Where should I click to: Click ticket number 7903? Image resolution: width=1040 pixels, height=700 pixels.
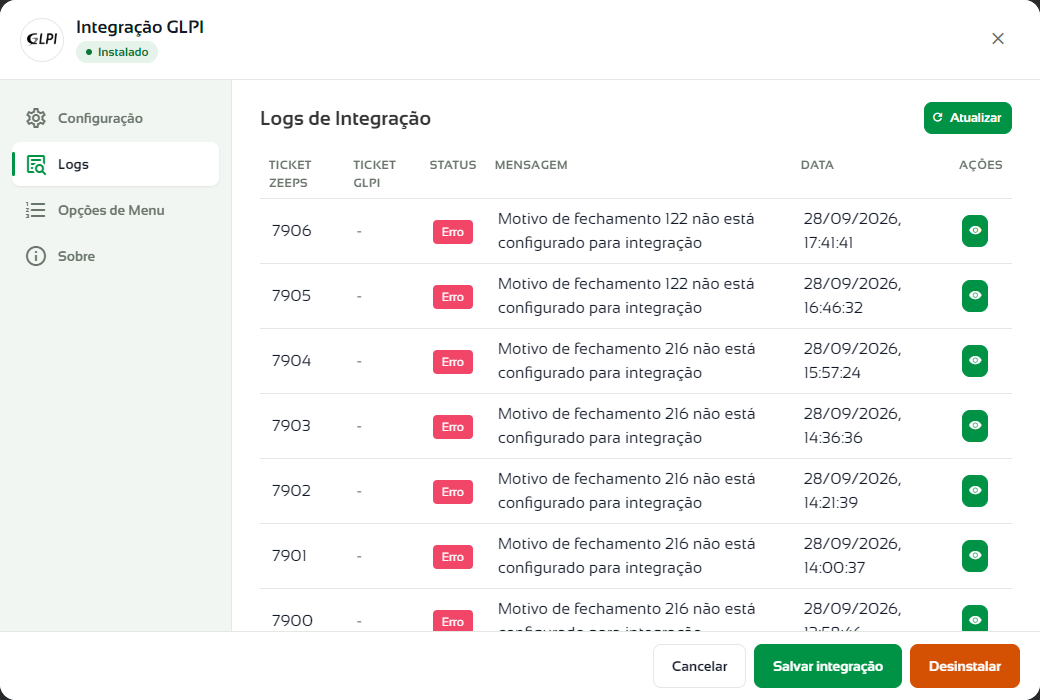point(291,426)
